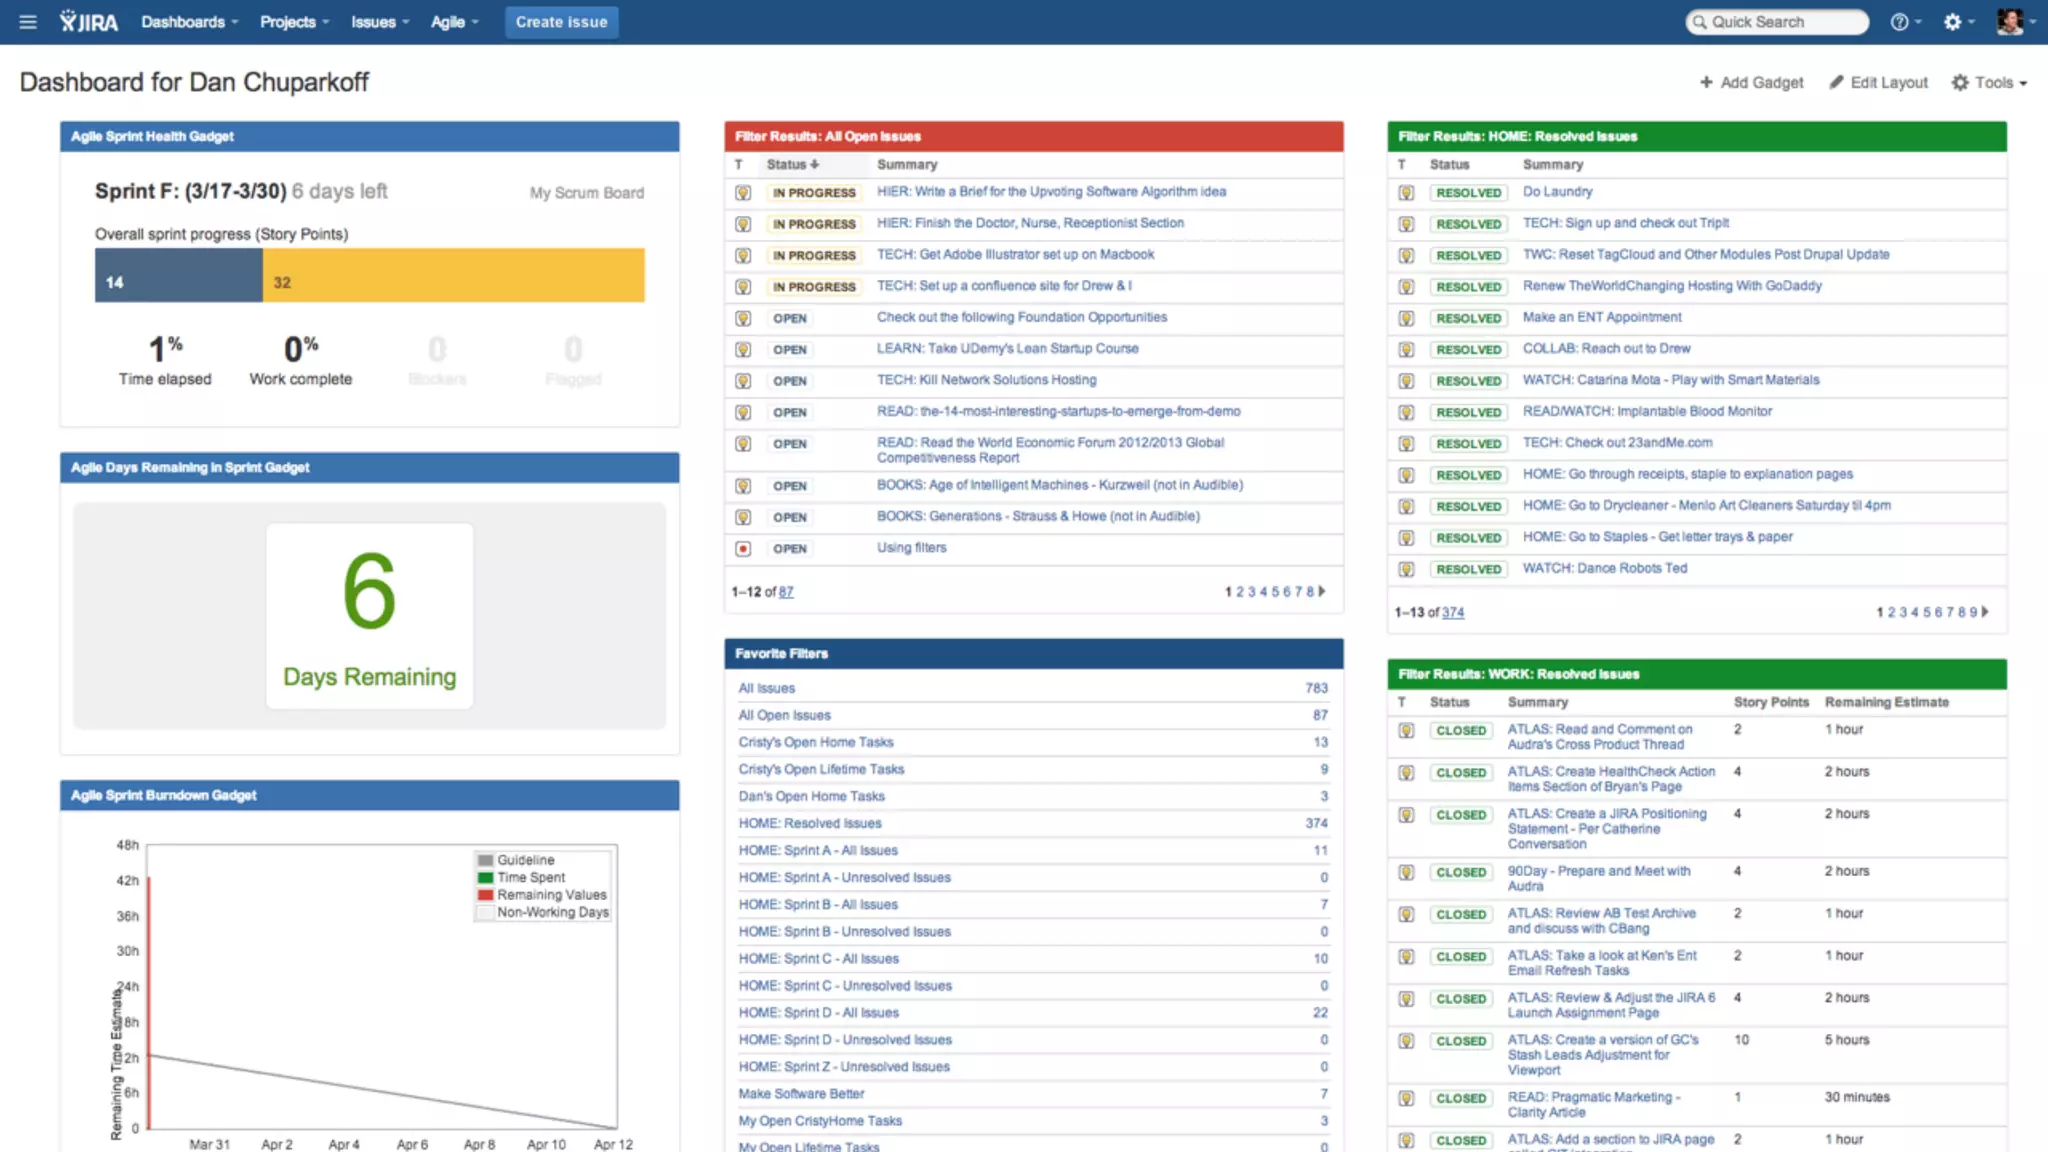Viewport: 2048px width, 1152px height.
Task: Go to next page arrow in HOME Resolved Issues
Action: [1985, 612]
